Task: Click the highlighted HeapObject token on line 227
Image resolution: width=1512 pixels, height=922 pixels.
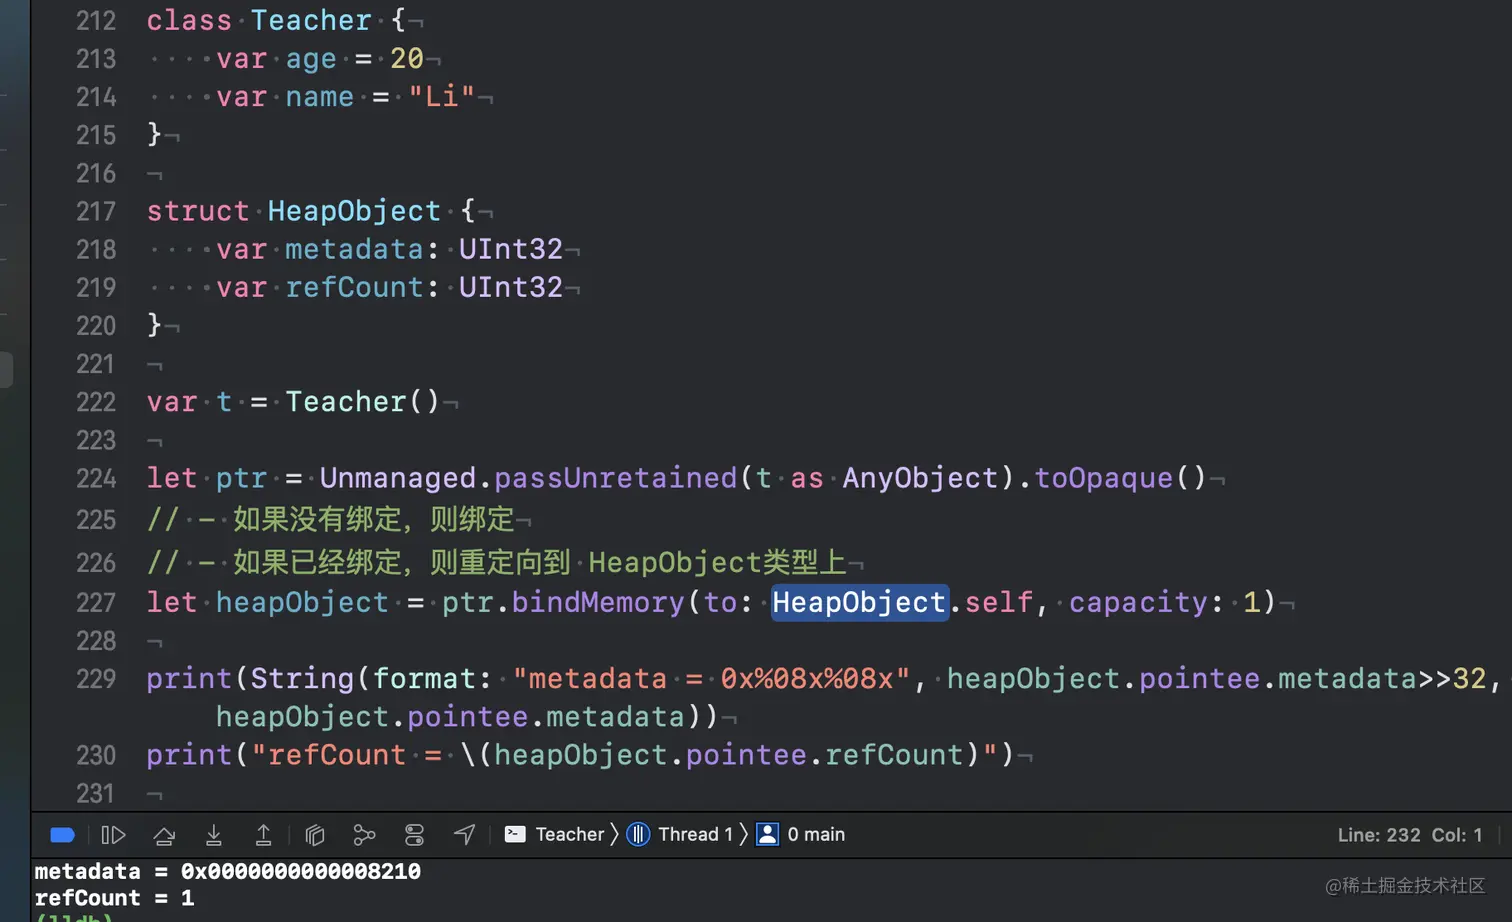Action: (x=859, y=603)
